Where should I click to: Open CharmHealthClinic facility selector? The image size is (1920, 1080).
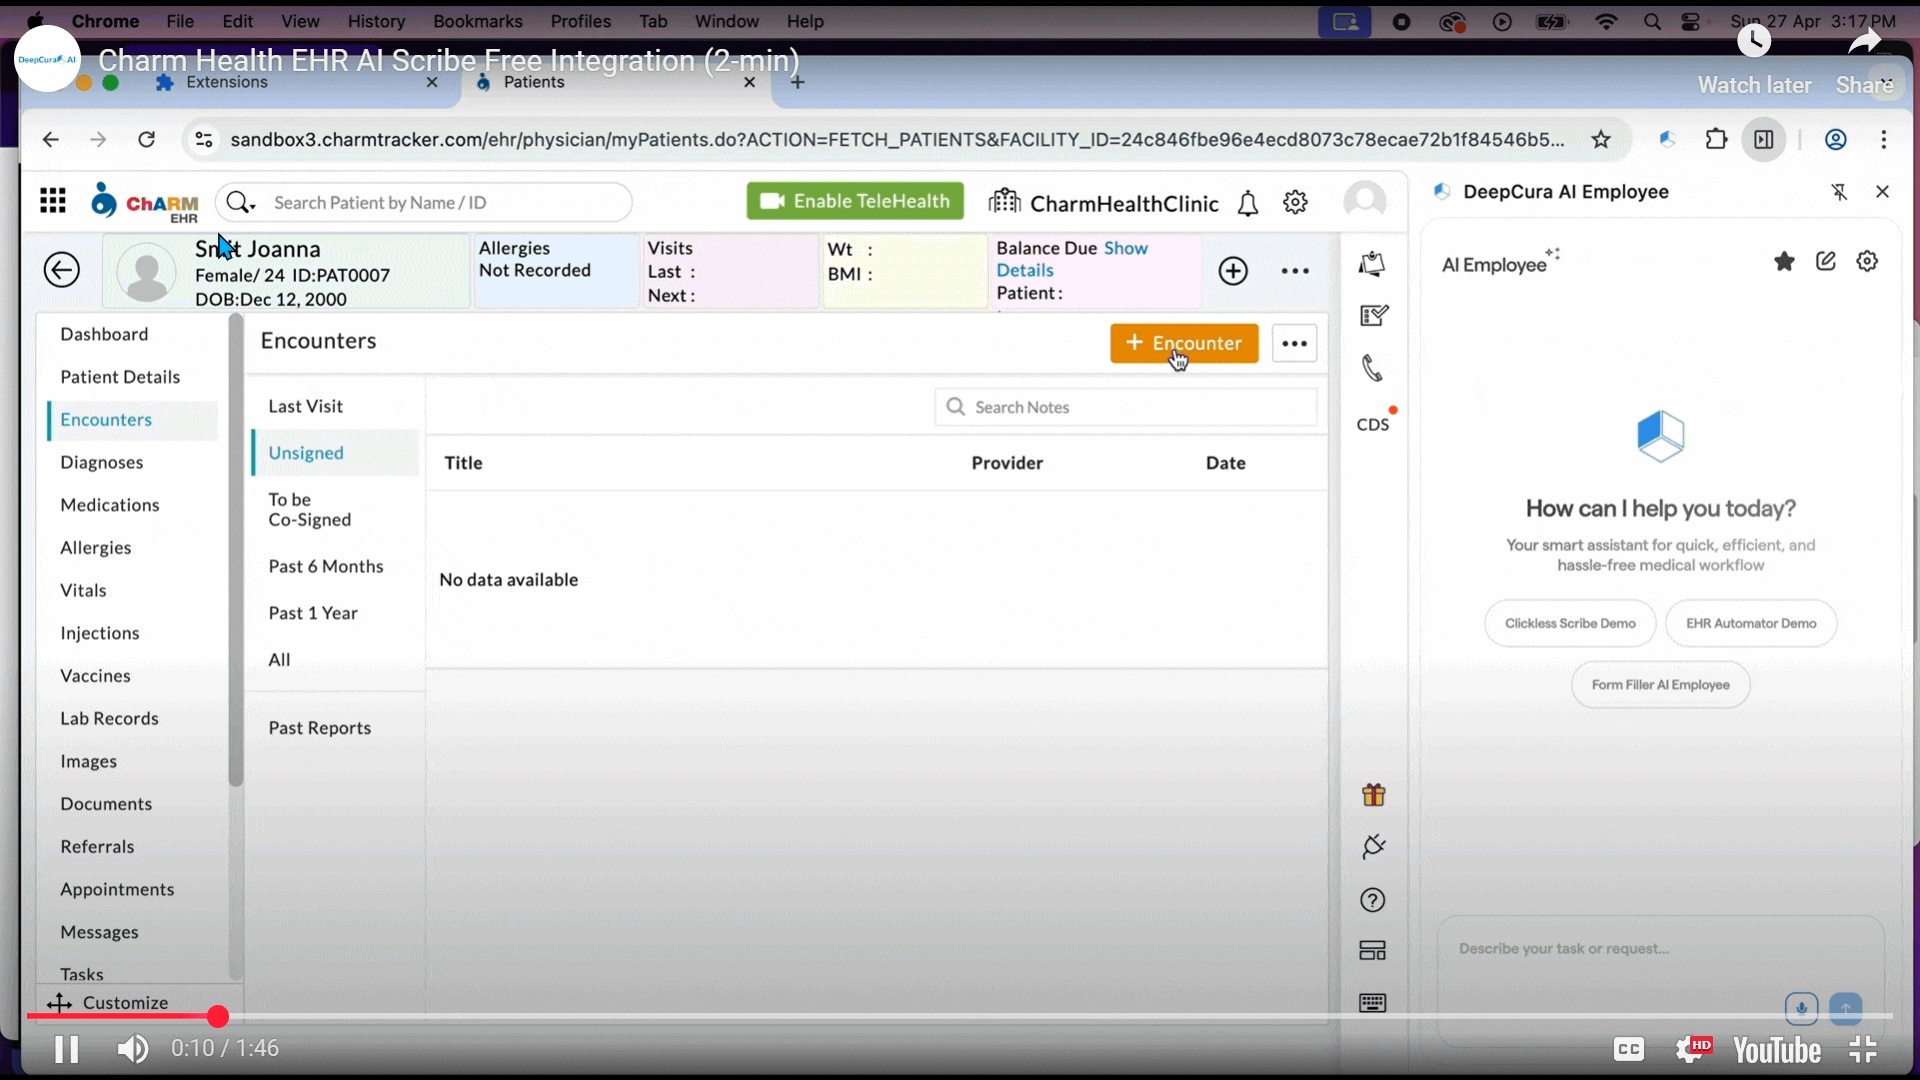point(1104,203)
